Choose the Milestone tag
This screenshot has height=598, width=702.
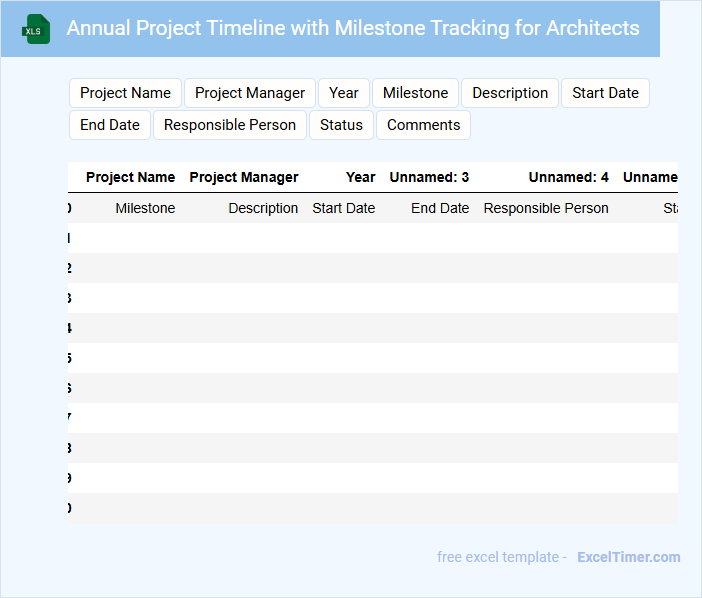pos(415,93)
